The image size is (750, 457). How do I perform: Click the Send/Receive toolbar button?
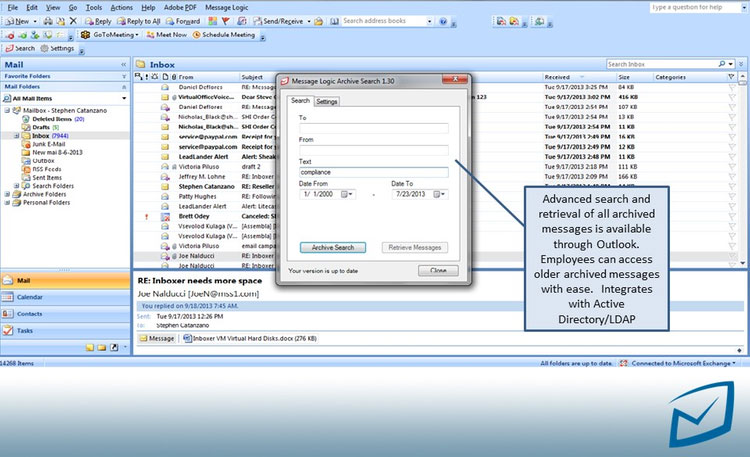[278, 21]
